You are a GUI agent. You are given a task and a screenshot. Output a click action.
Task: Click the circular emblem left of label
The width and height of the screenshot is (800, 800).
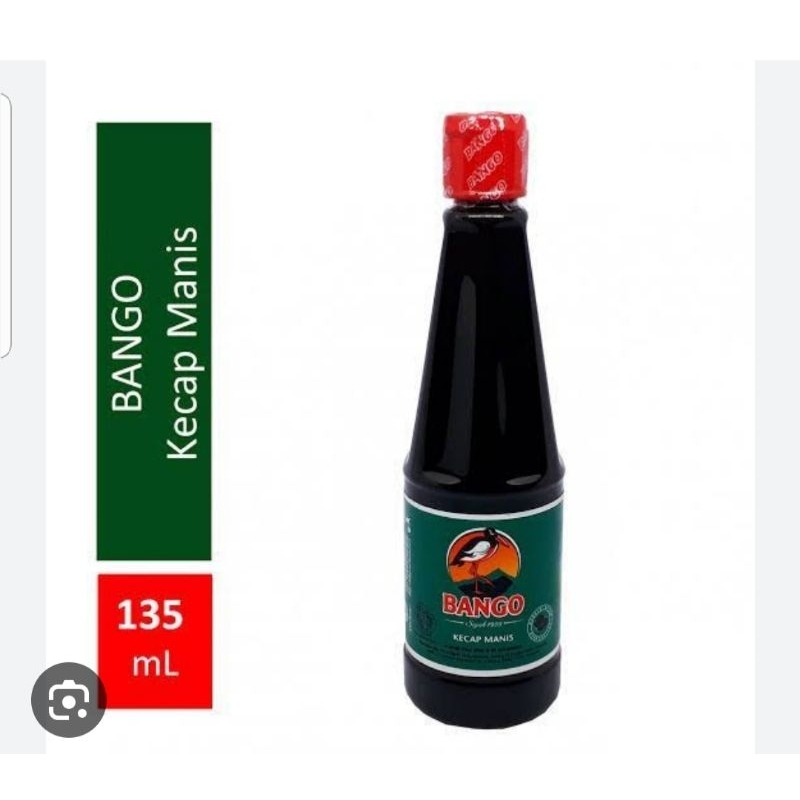(x=424, y=618)
